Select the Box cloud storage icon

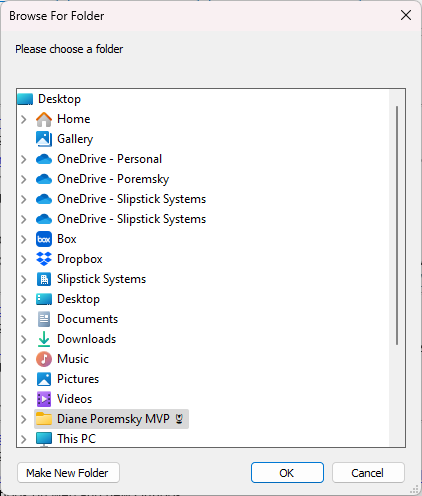pos(44,239)
